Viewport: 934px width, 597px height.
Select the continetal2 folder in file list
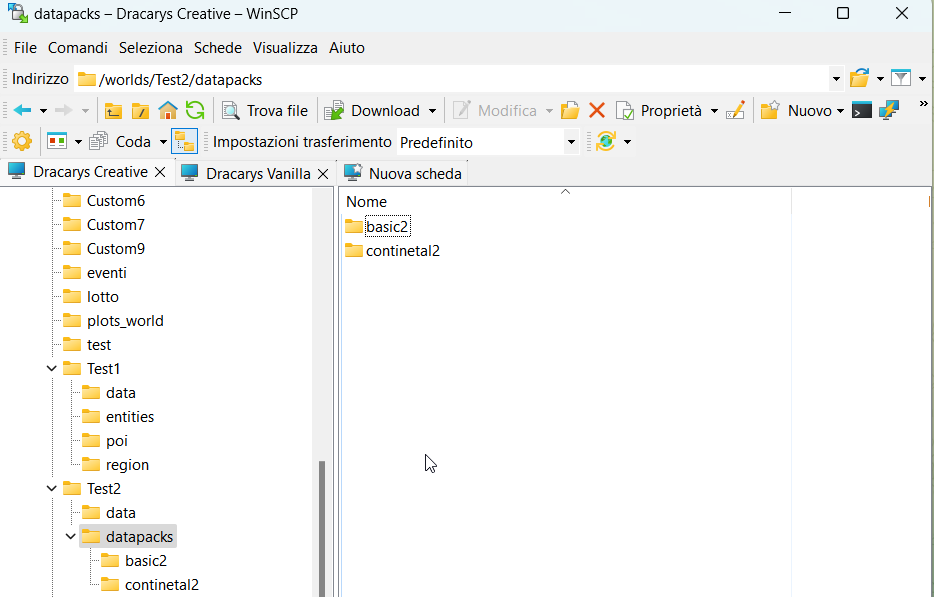pyautogui.click(x=402, y=251)
